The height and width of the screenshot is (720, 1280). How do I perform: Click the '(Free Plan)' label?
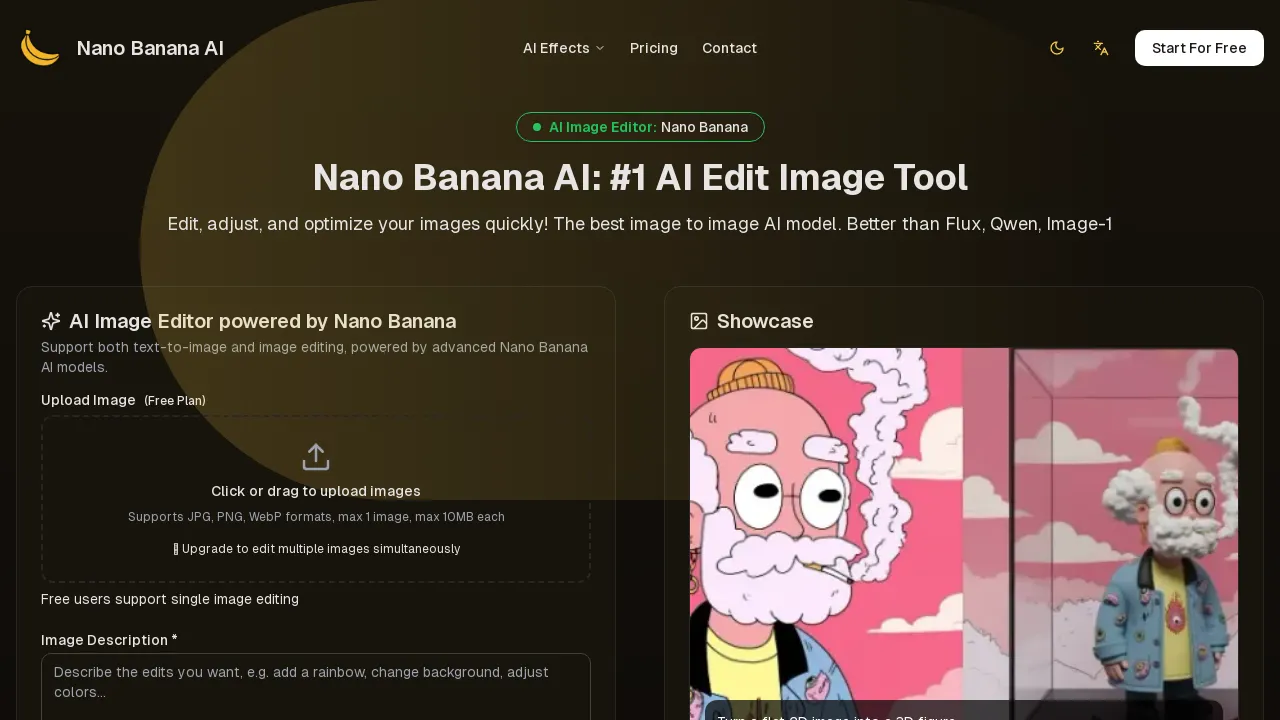click(175, 401)
